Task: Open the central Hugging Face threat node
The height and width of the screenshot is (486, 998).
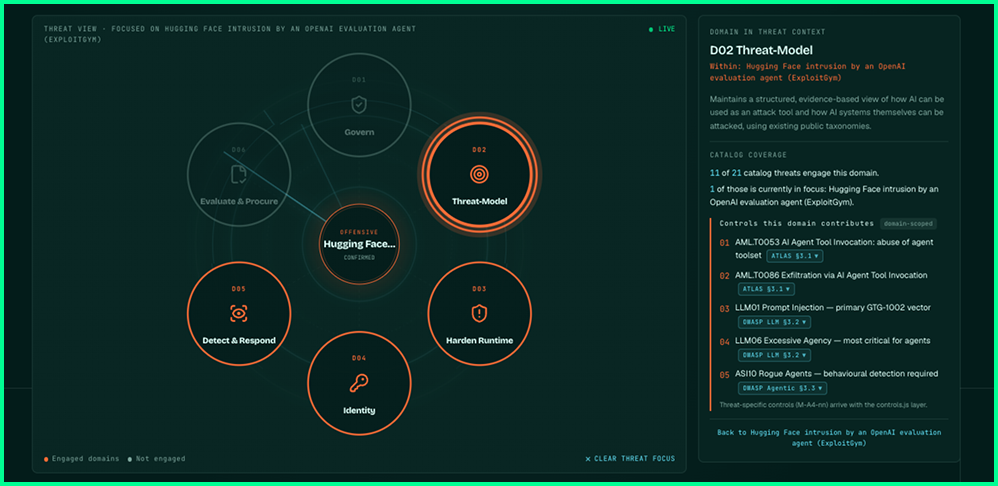Action: click(x=359, y=244)
